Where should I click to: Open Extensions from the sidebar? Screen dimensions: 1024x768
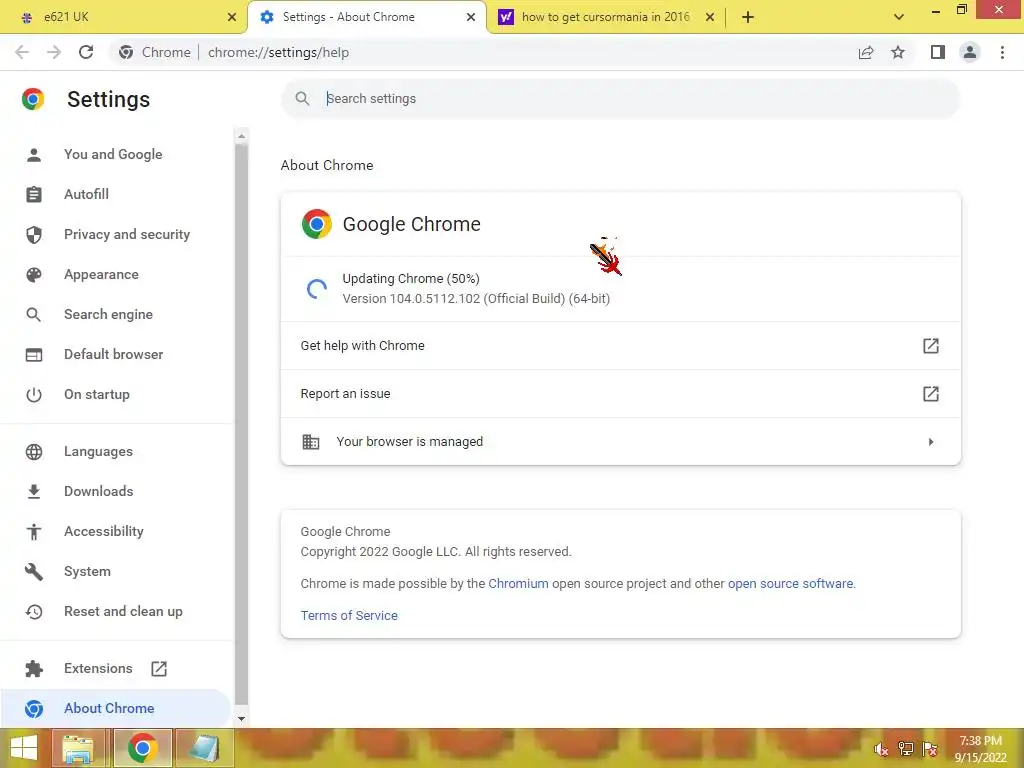pos(98,668)
